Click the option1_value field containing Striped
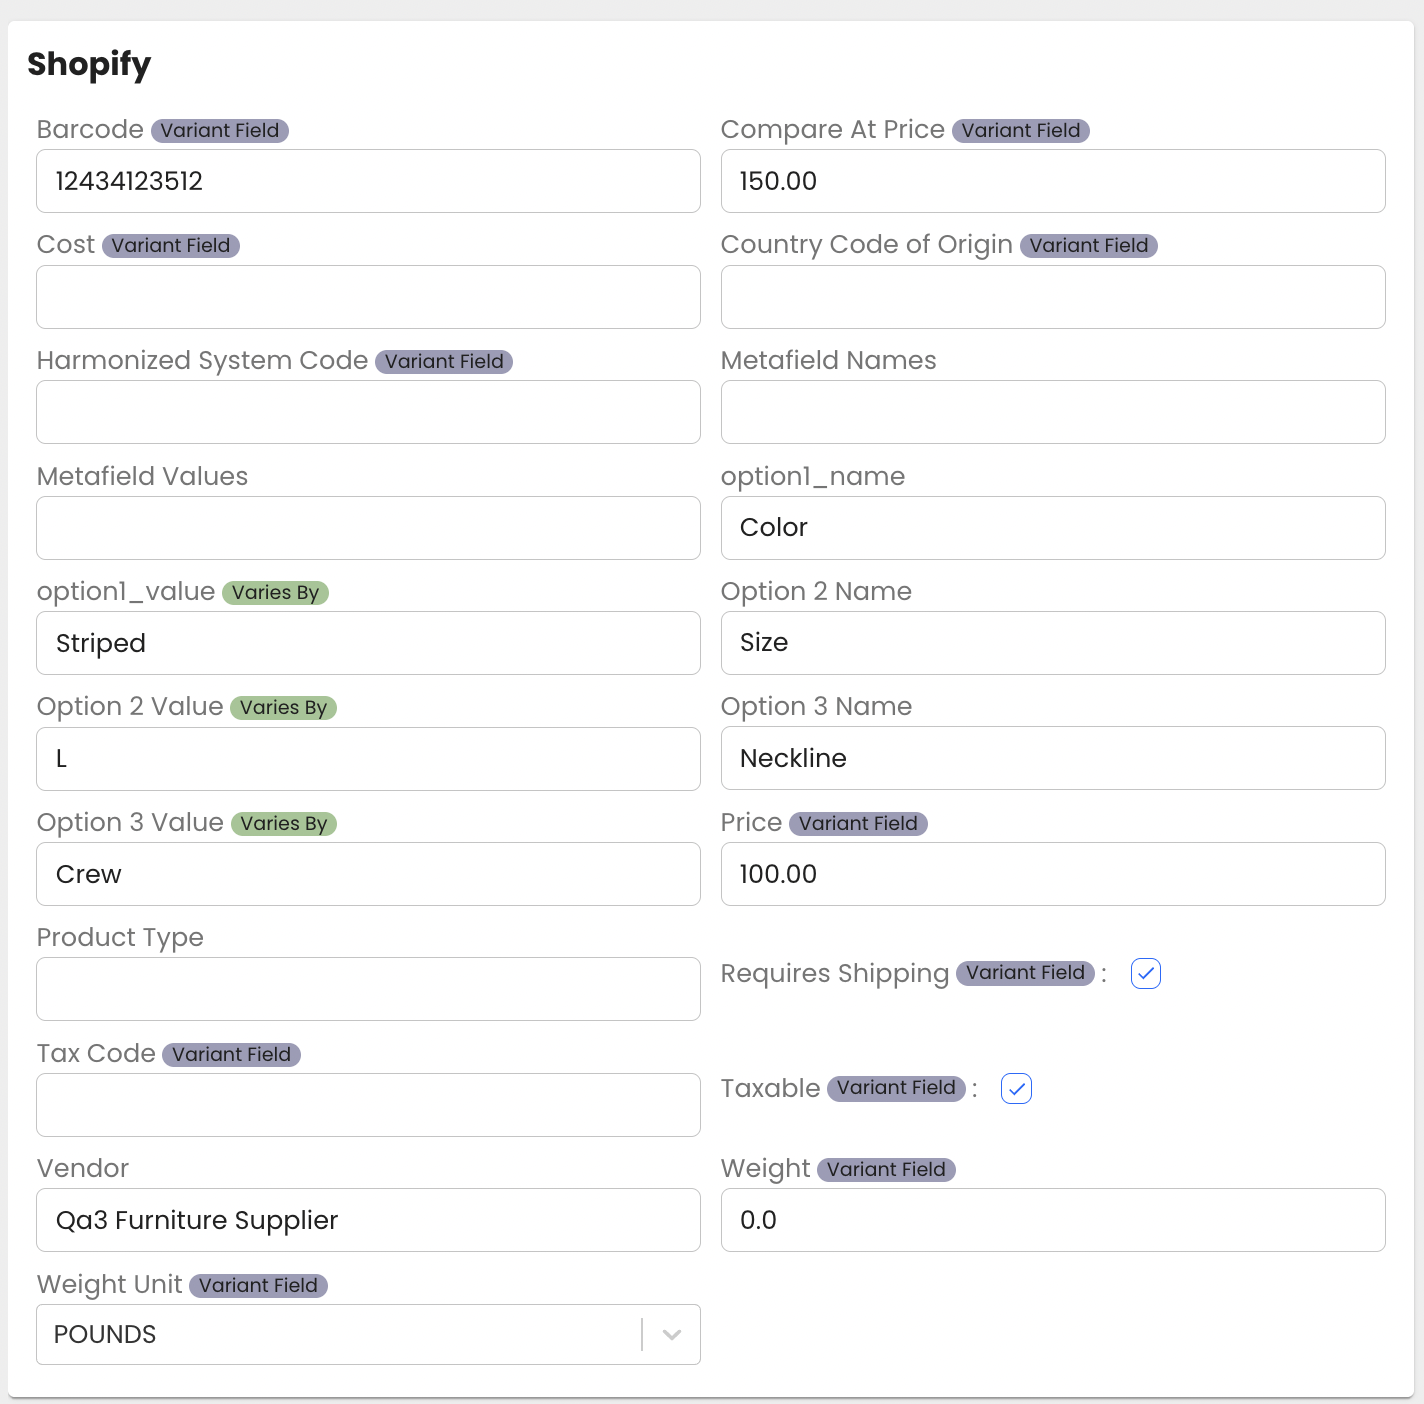 [x=368, y=643]
